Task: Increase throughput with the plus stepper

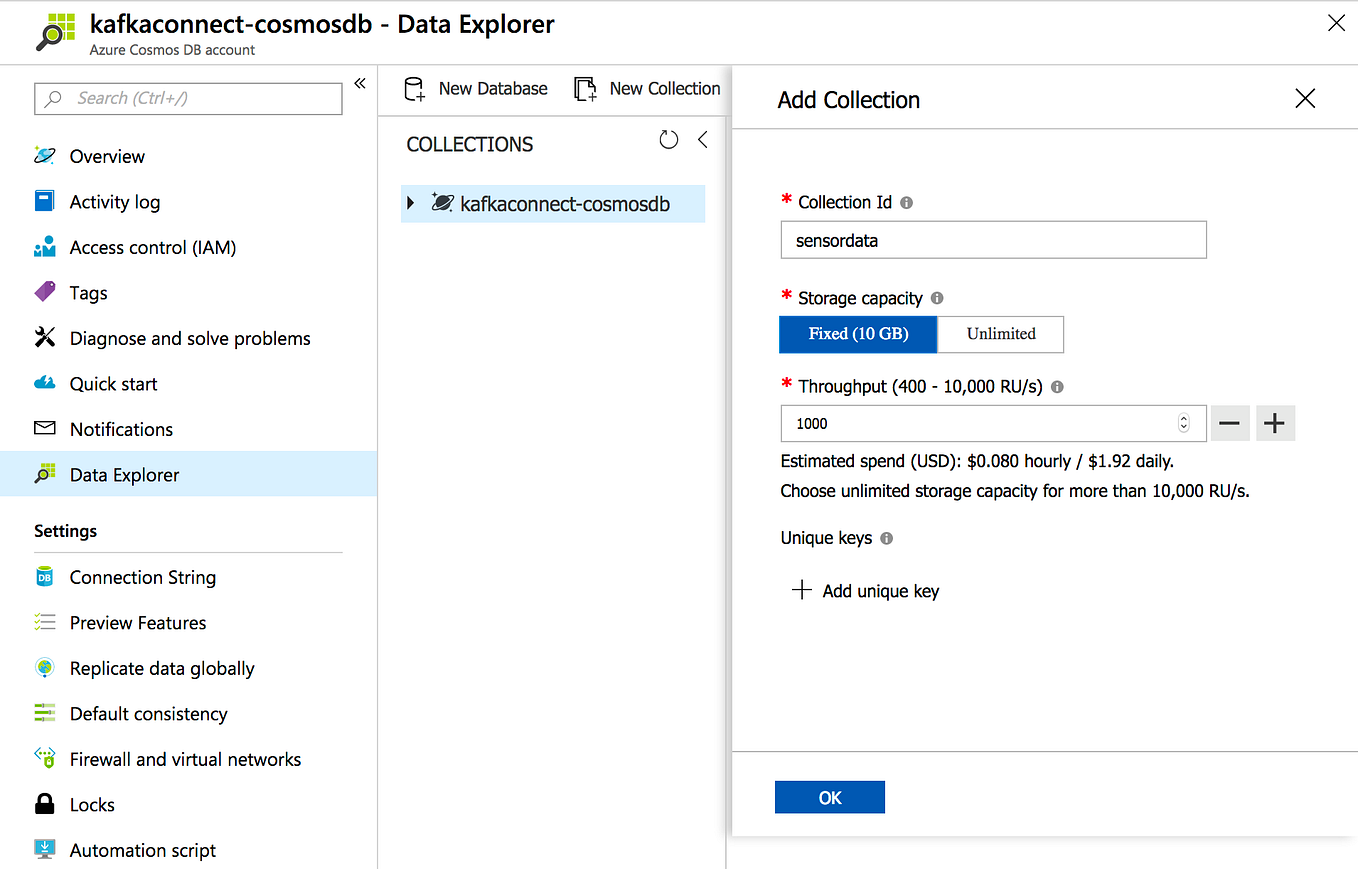Action: coord(1275,423)
